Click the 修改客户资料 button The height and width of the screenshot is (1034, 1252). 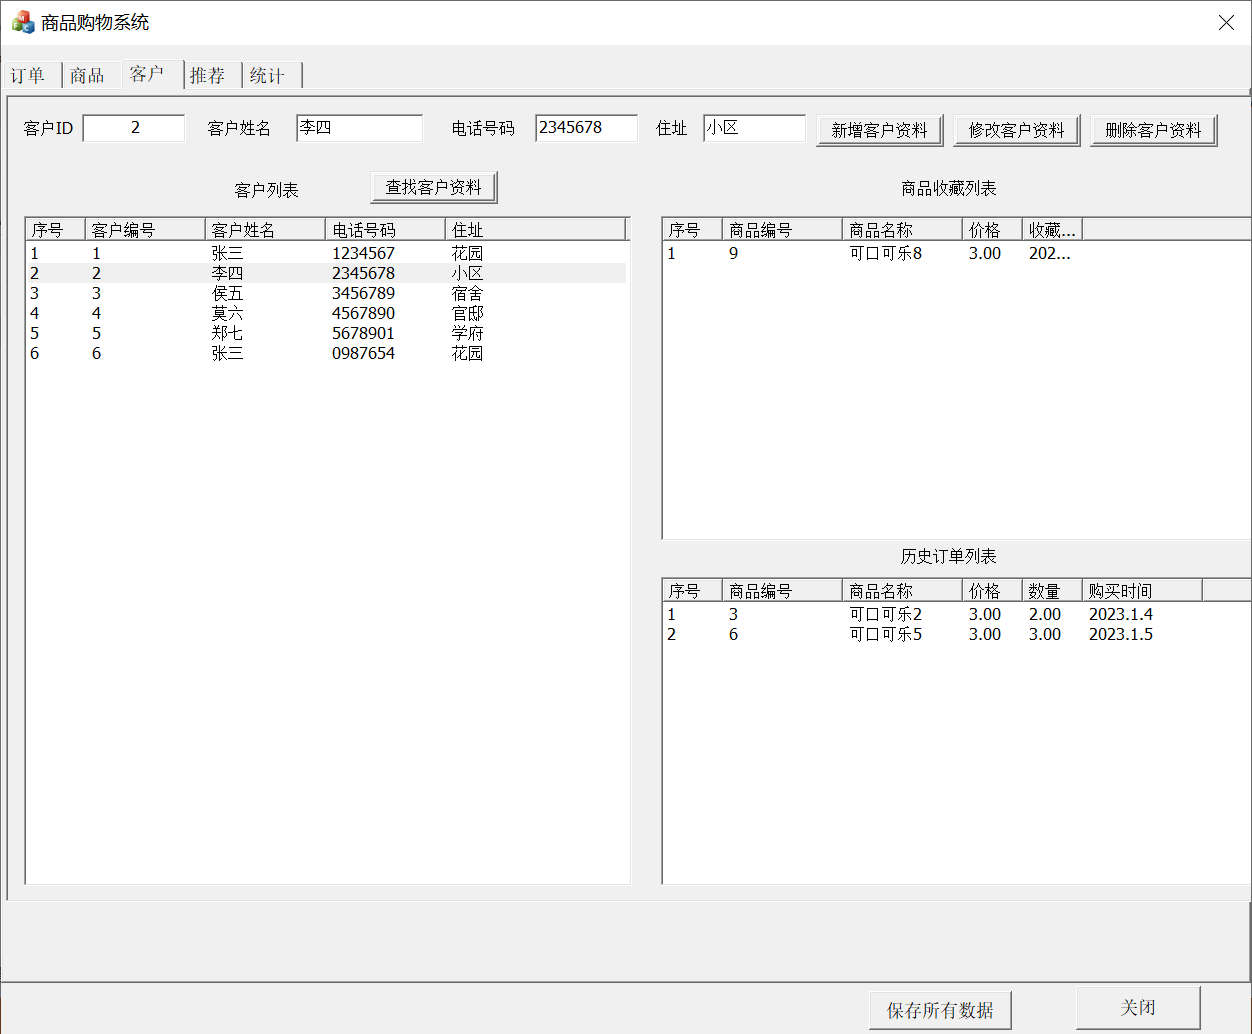click(x=1017, y=130)
